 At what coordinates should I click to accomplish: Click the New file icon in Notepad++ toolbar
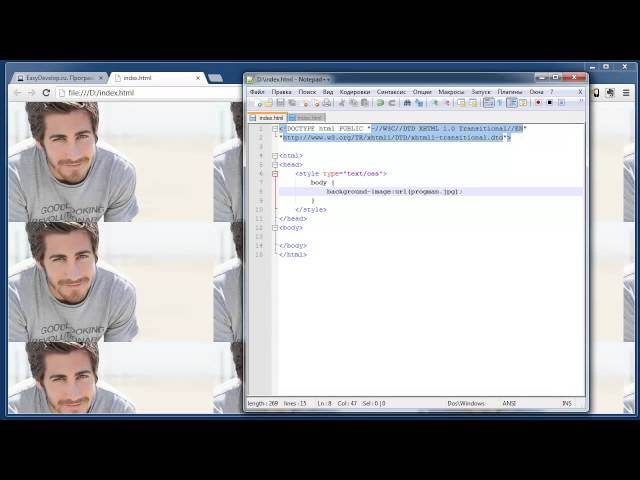tap(258, 103)
